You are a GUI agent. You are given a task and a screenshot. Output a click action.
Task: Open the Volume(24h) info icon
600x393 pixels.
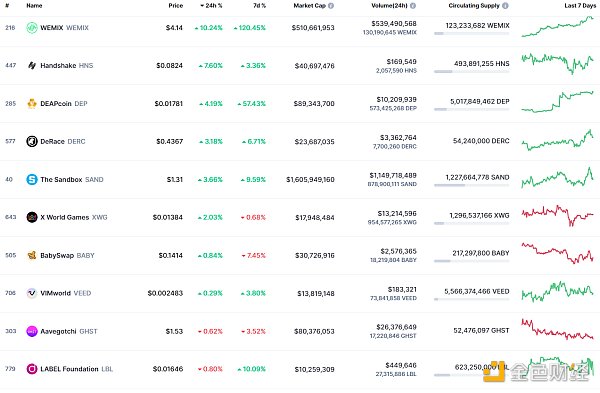[x=413, y=6]
